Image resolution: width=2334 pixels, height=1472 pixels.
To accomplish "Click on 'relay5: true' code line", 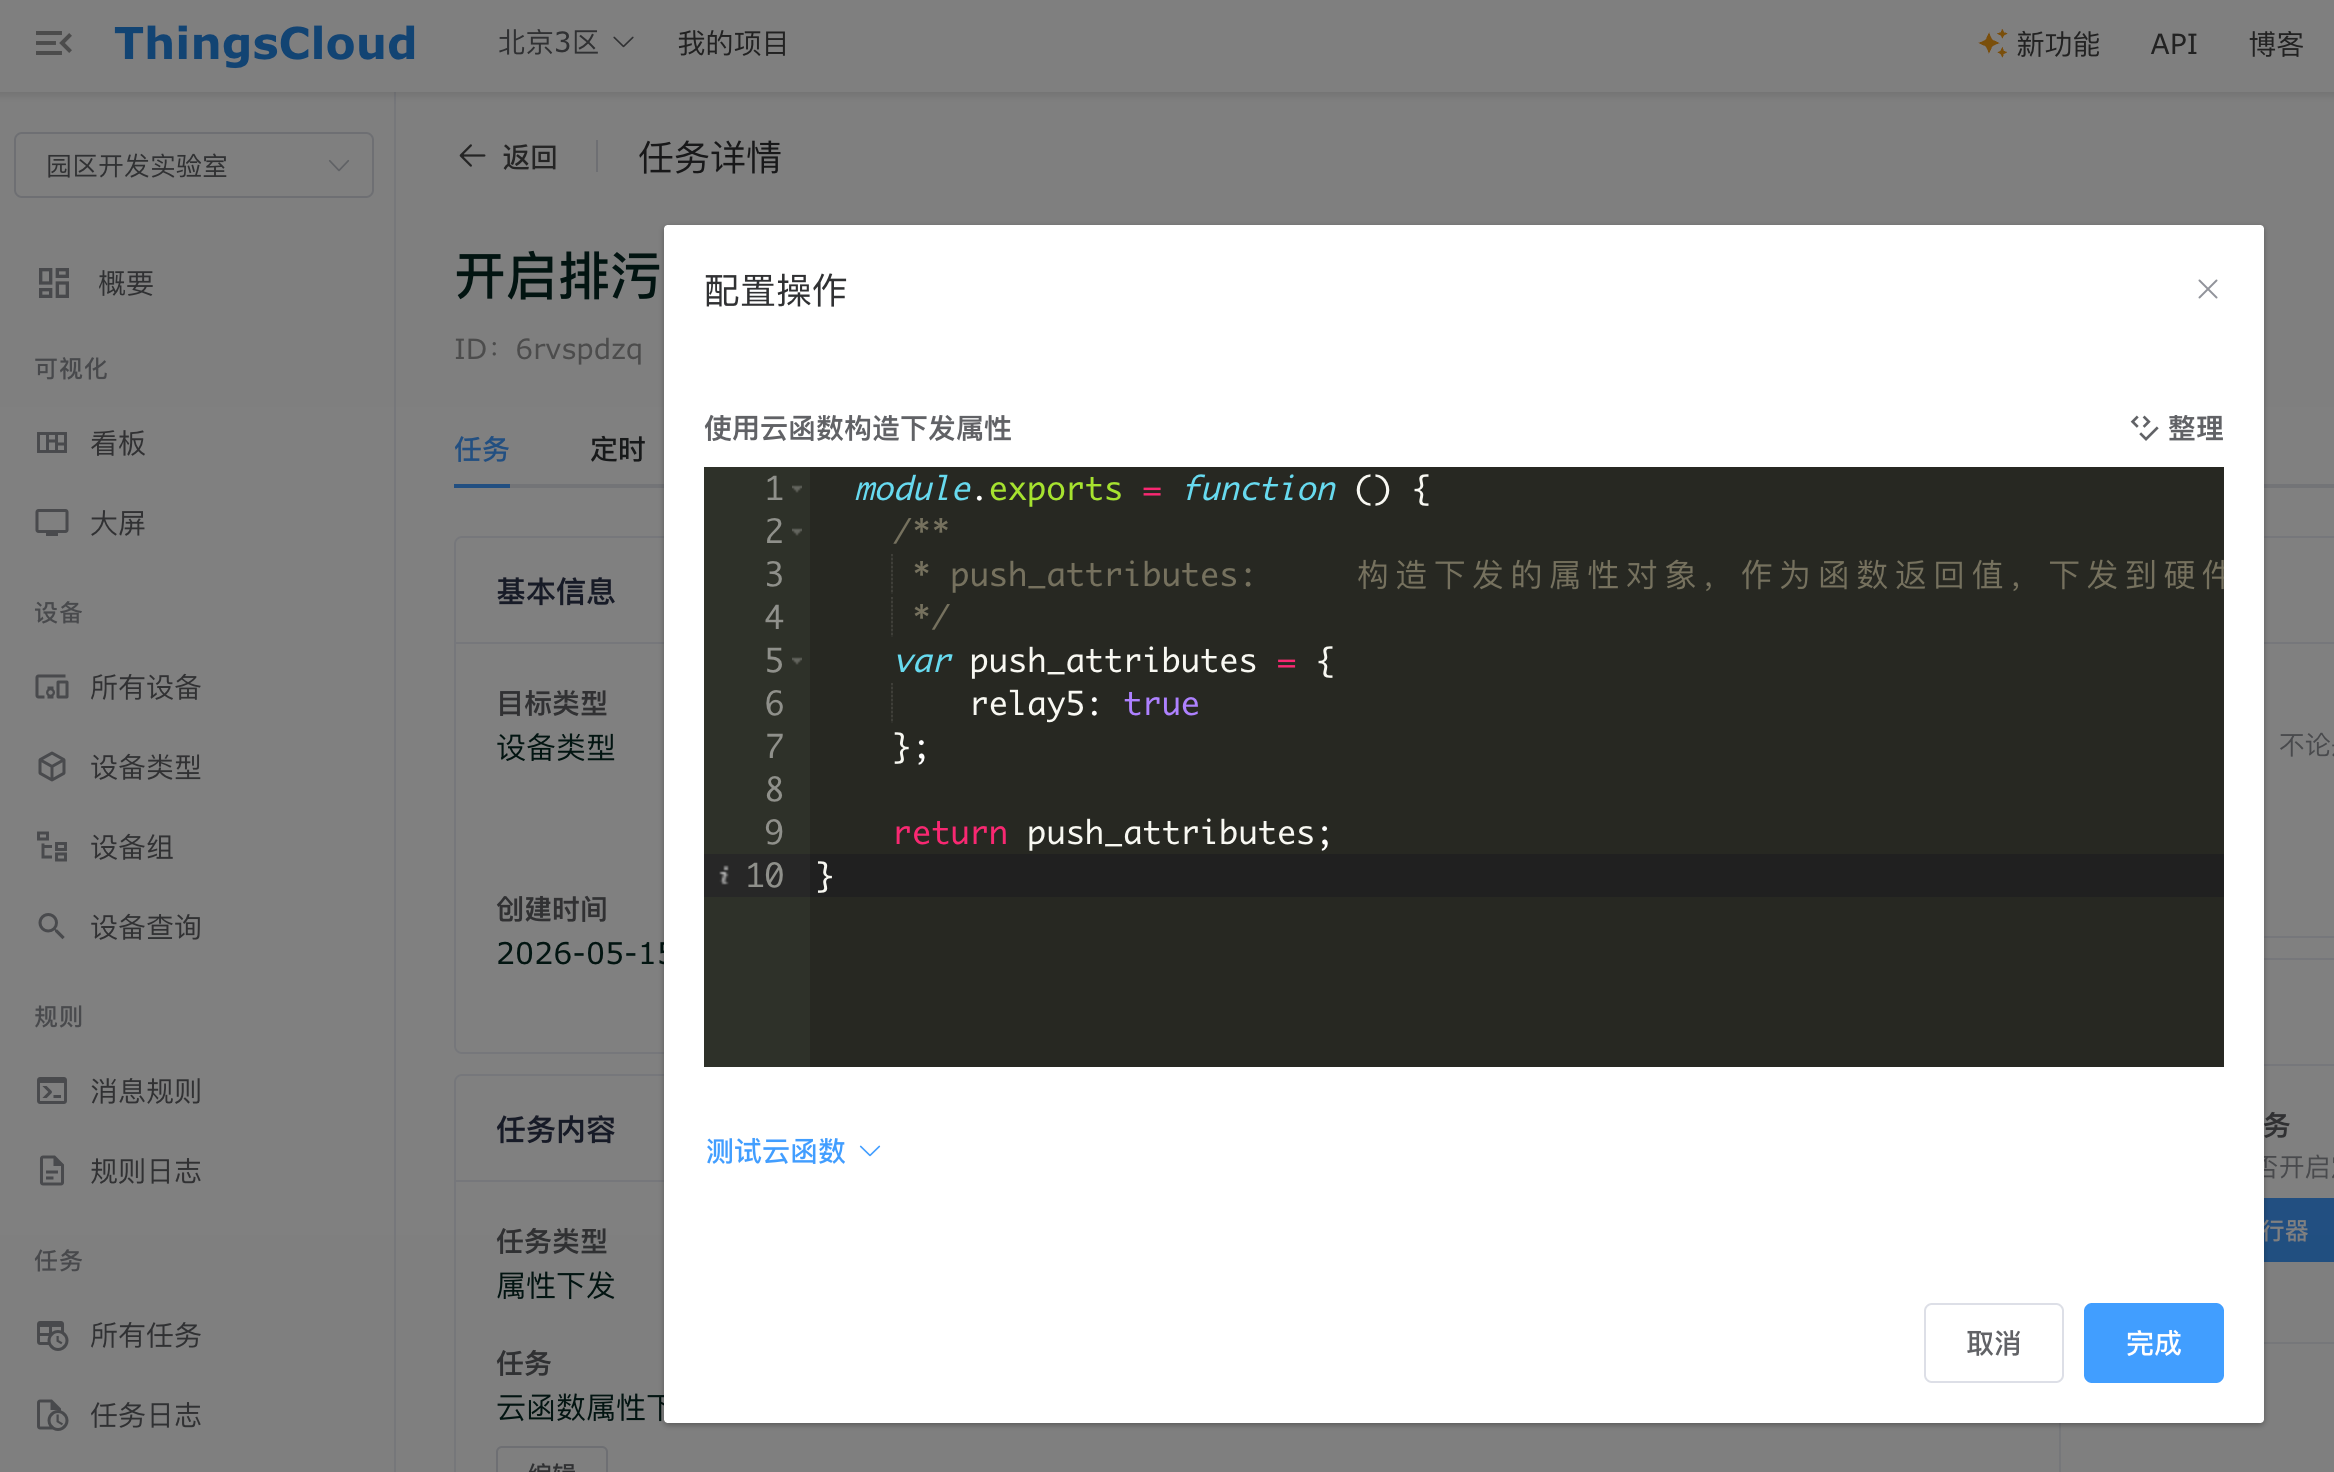I will point(1084,704).
